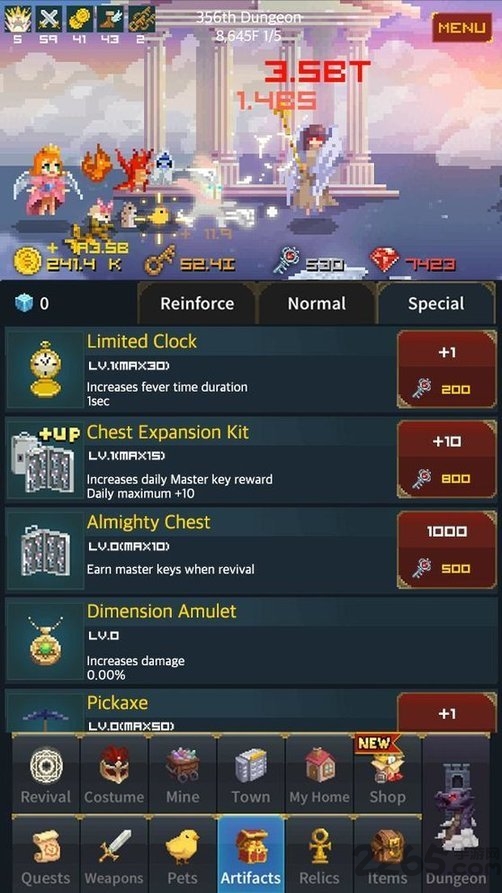Open the Pets chick icon

[x=182, y=854]
